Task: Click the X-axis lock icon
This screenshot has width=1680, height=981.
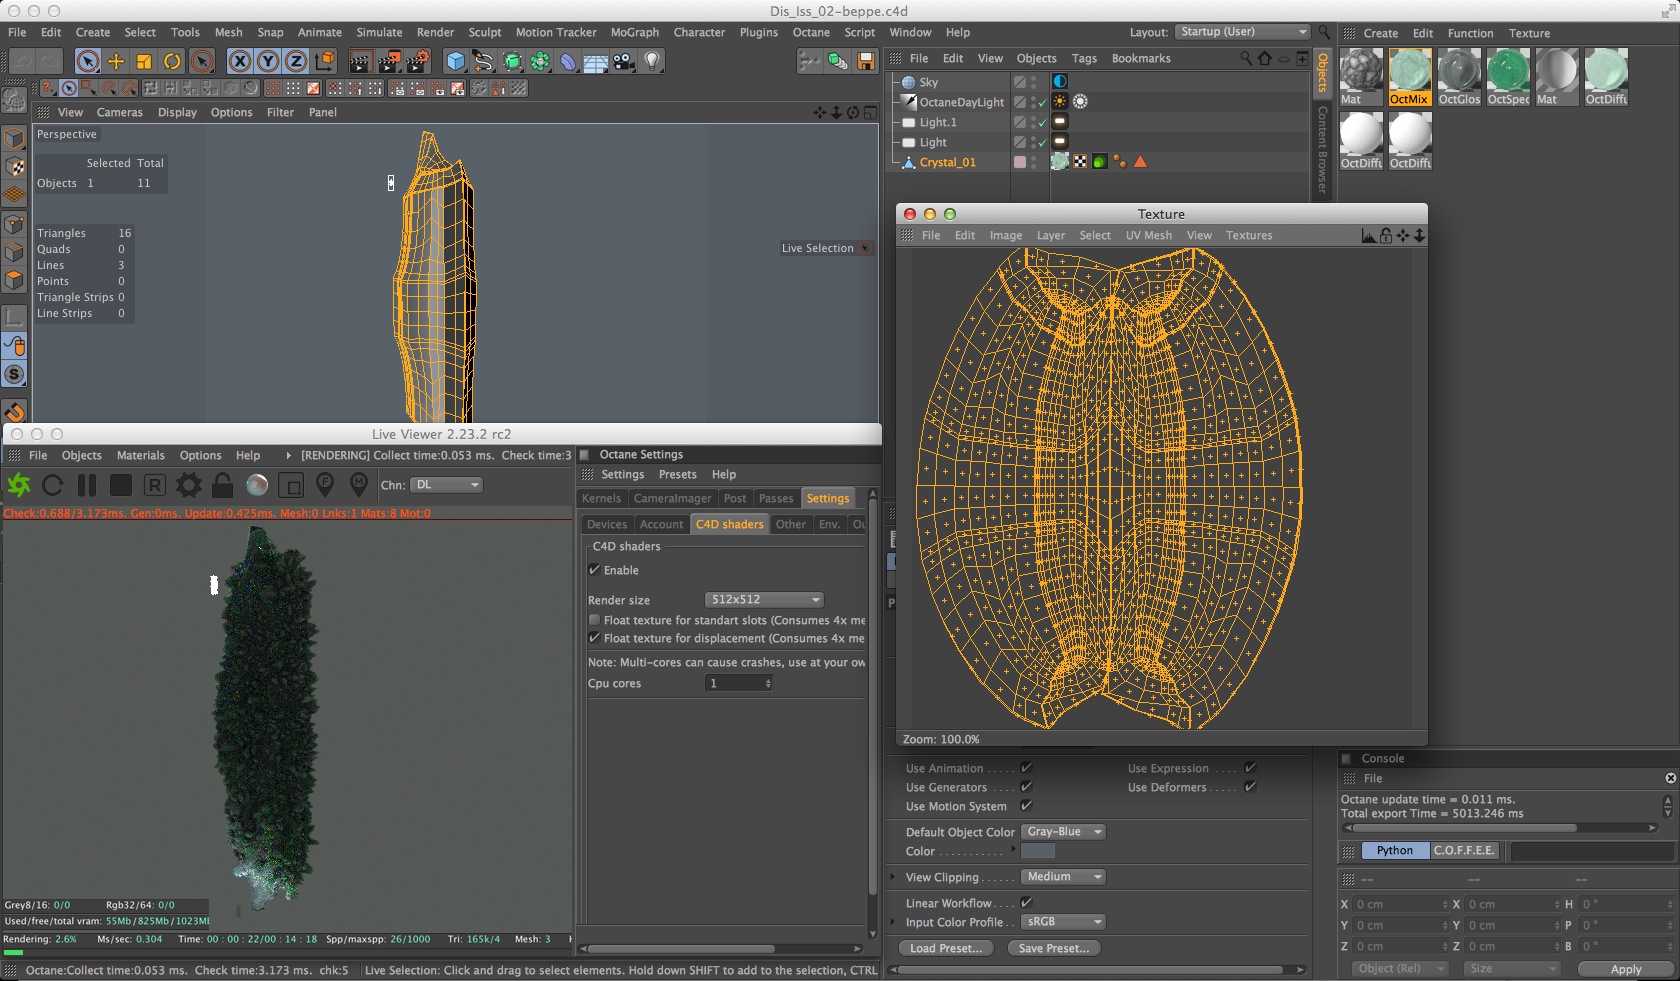Action: point(240,62)
